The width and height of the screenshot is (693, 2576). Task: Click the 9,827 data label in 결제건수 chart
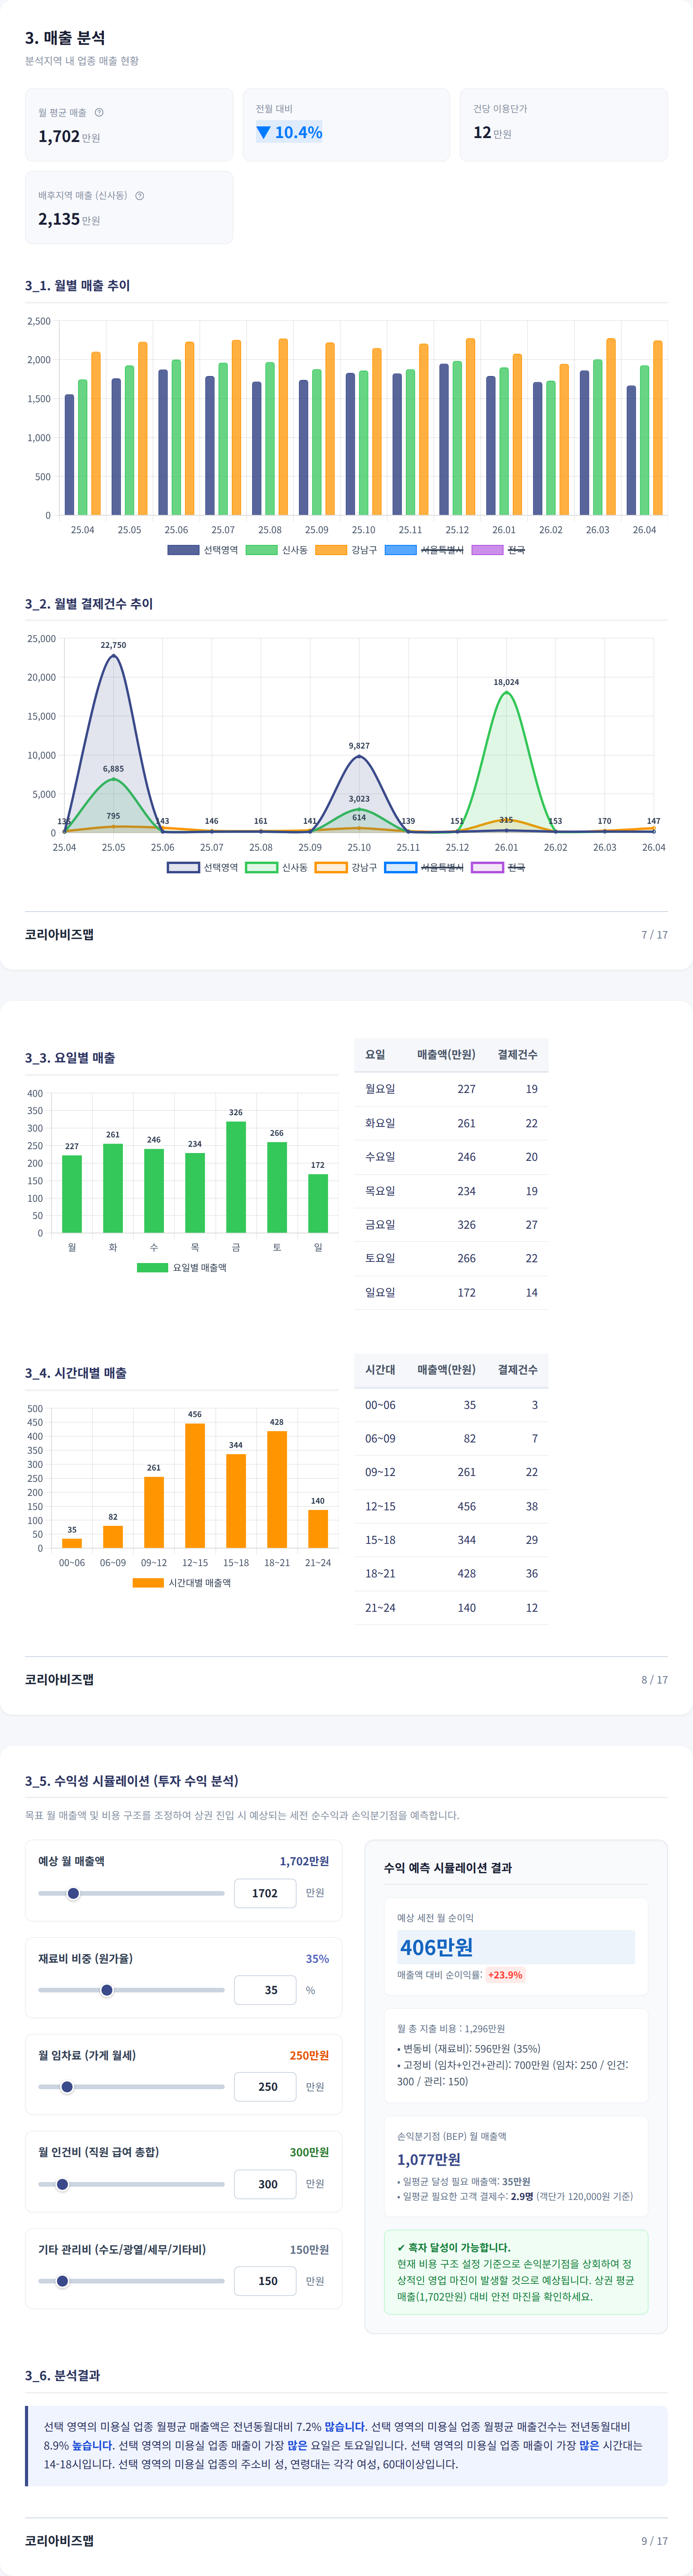pos(359,746)
